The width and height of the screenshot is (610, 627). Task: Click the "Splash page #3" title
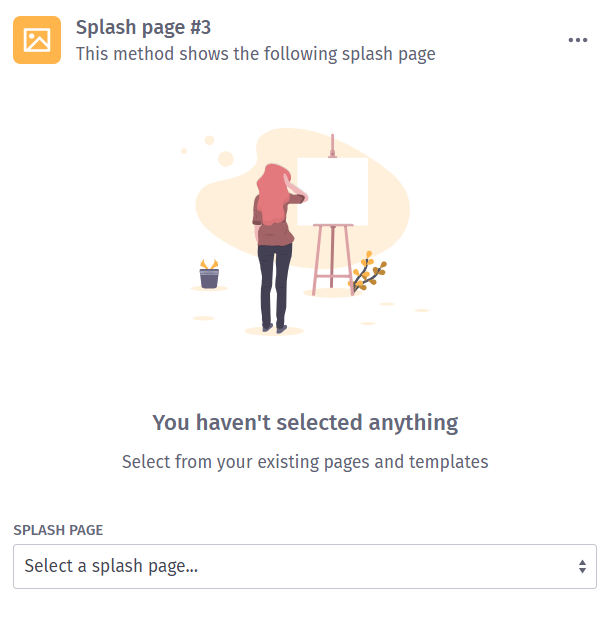pyautogui.click(x=143, y=27)
